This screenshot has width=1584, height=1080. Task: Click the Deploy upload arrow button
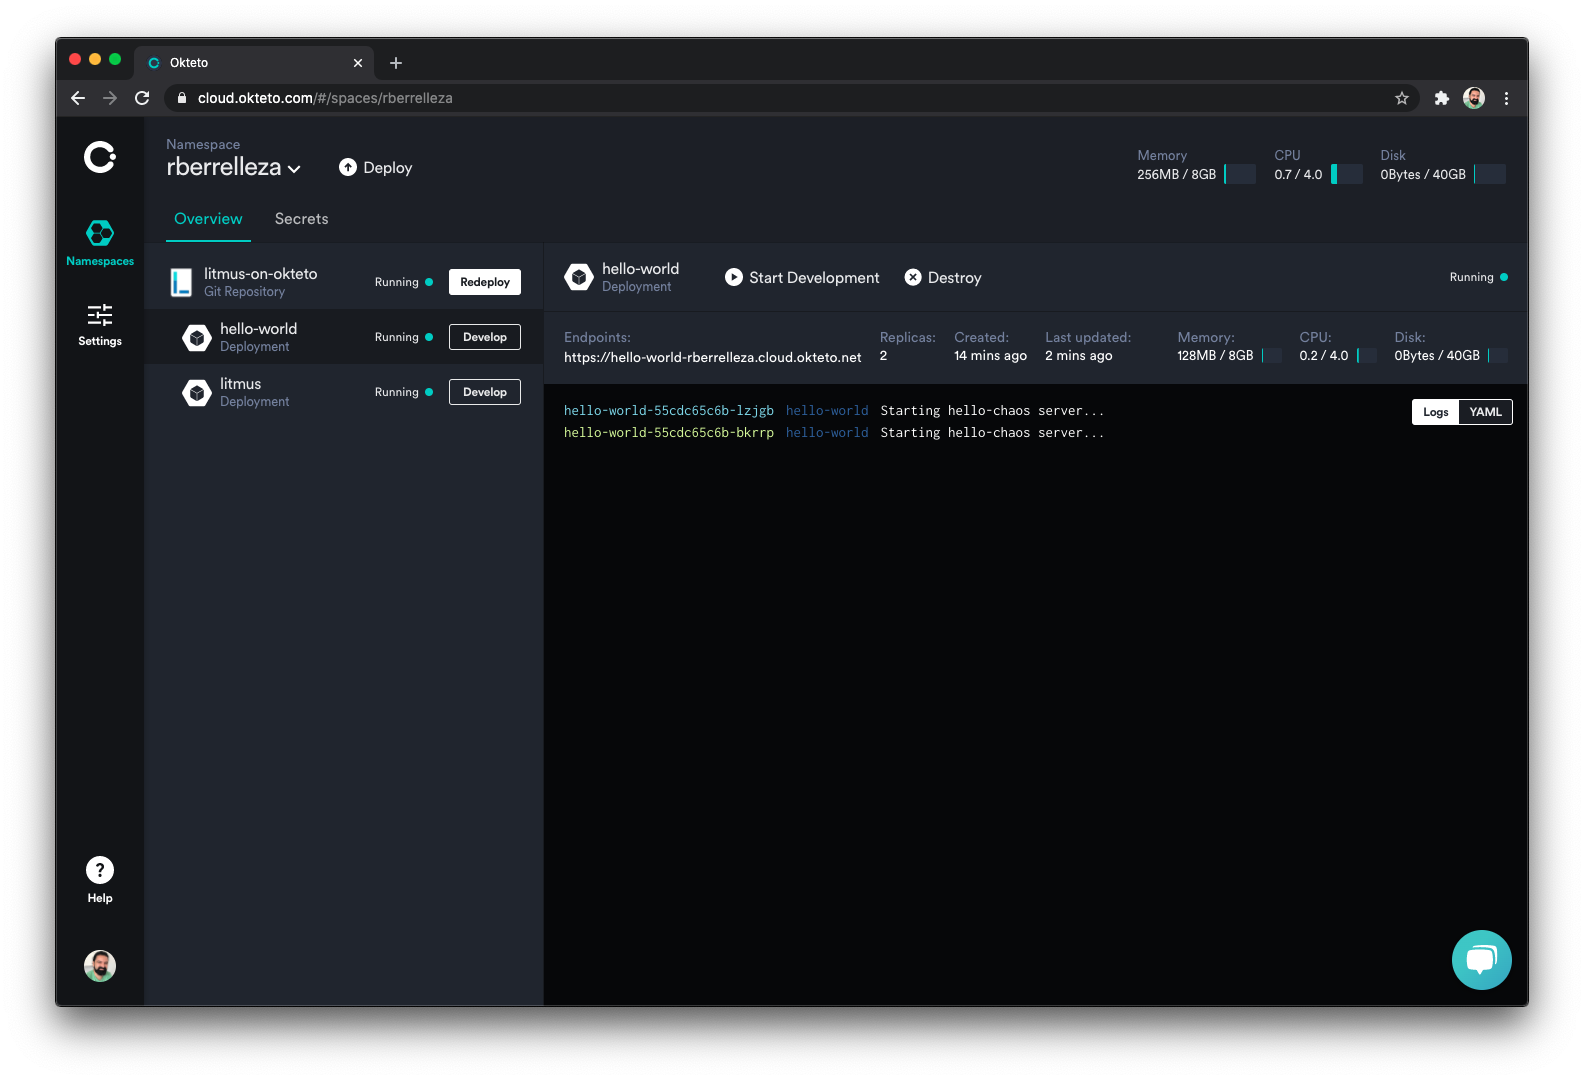tap(376, 168)
